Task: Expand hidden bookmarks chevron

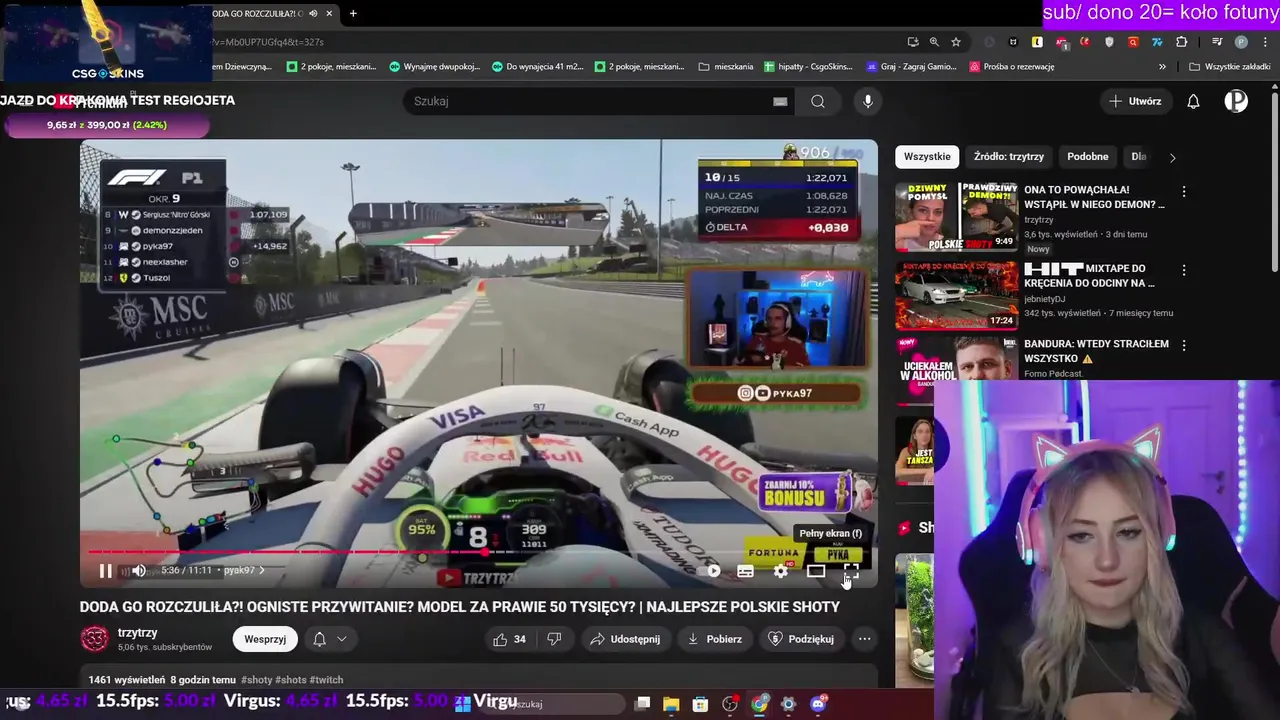Action: (x=1162, y=67)
